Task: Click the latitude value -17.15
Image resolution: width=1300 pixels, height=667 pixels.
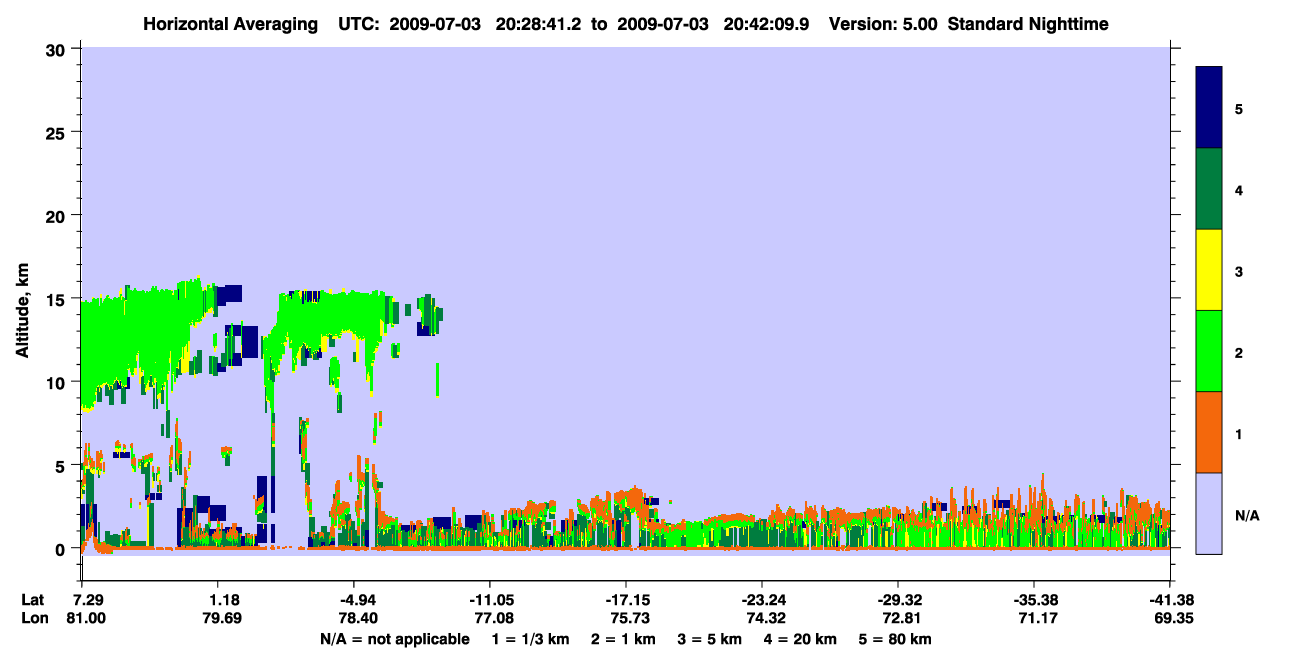Action: pos(626,600)
